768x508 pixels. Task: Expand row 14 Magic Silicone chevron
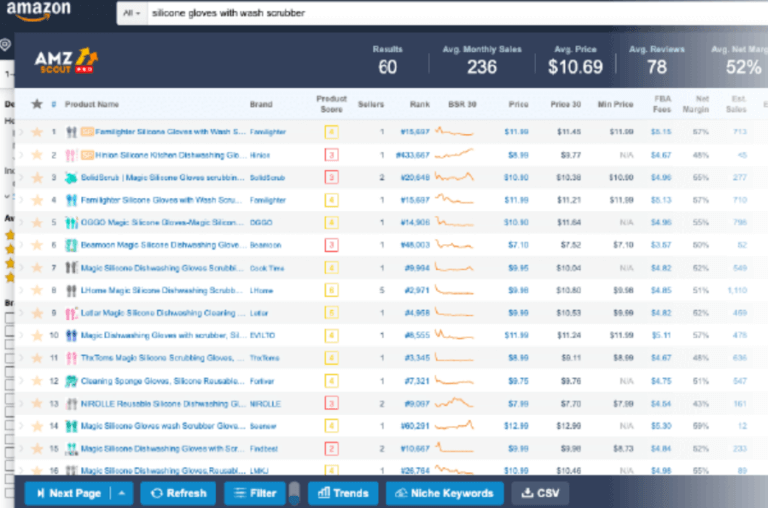21,426
